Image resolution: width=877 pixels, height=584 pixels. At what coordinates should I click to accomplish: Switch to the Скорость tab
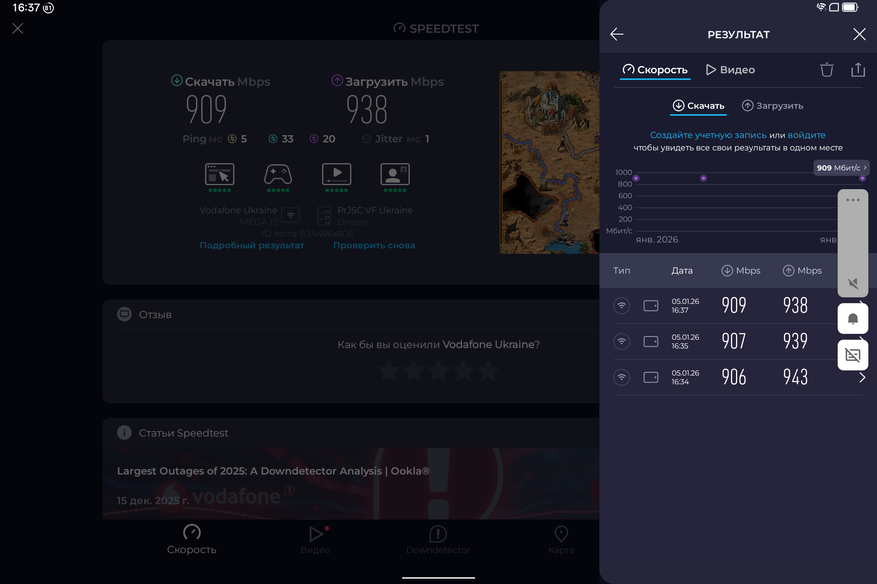[x=655, y=70]
